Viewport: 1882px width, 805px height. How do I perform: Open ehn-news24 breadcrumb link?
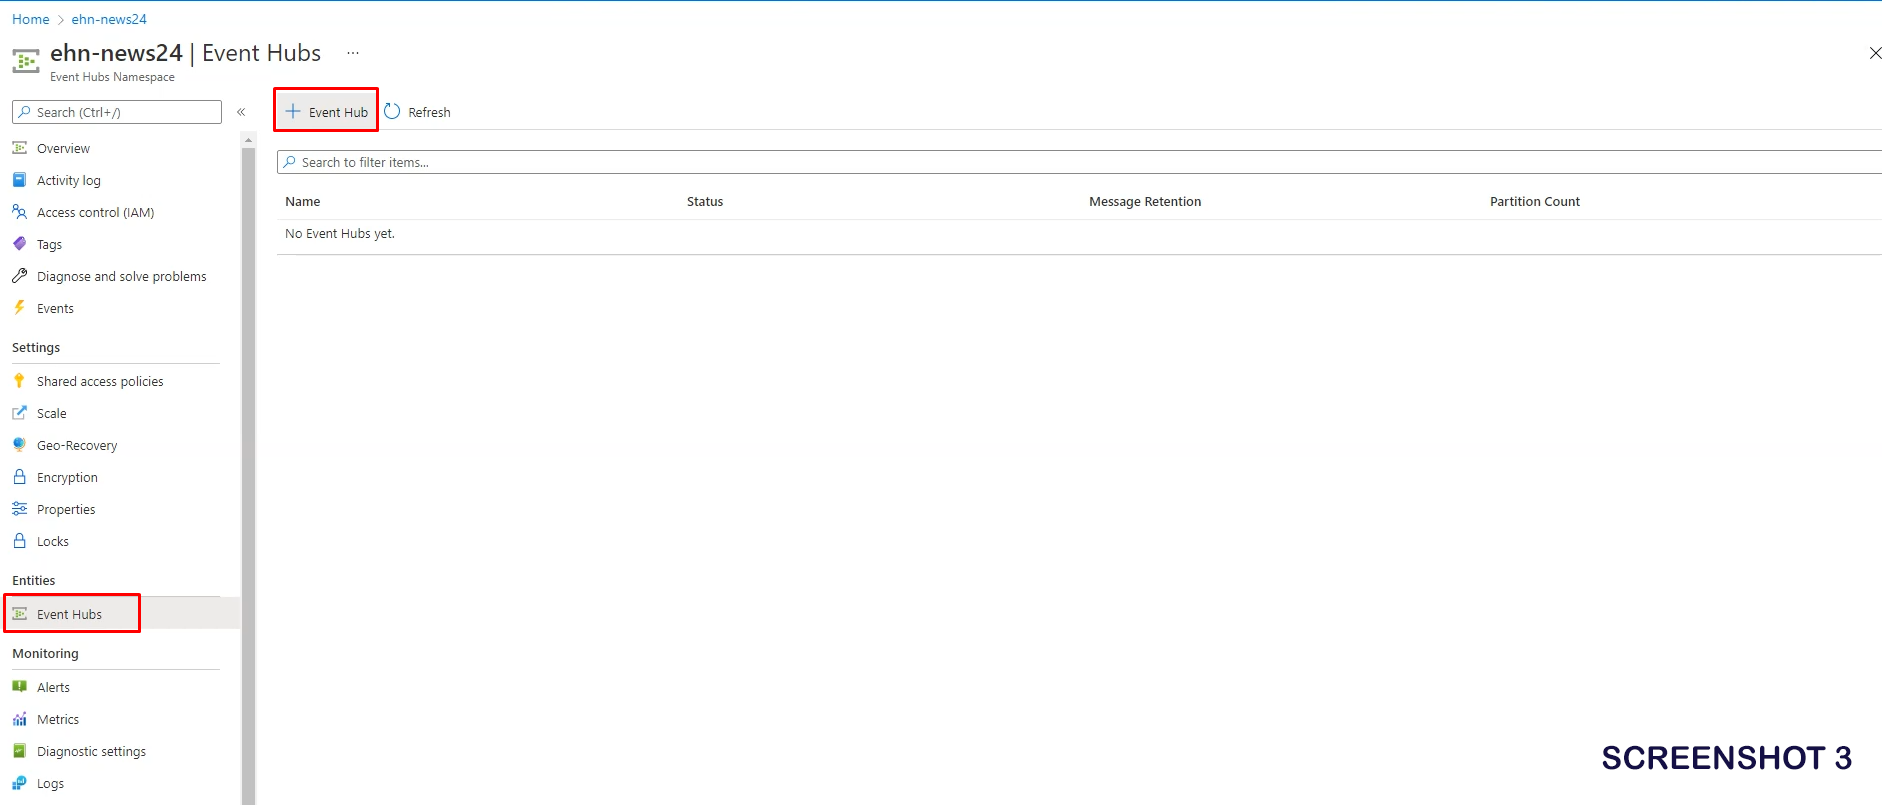pyautogui.click(x=109, y=19)
